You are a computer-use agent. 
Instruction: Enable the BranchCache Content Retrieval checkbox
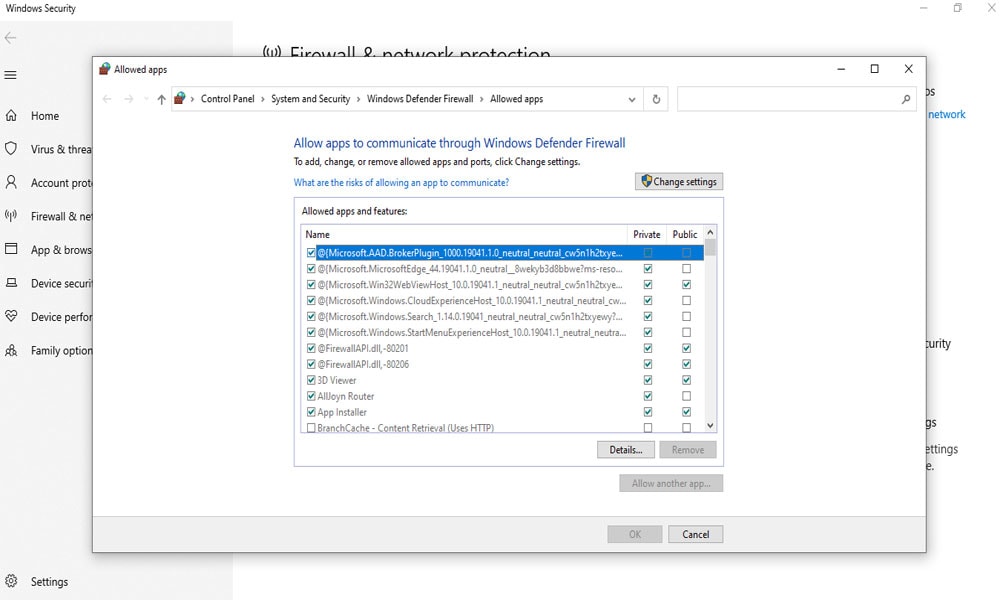pyautogui.click(x=311, y=428)
